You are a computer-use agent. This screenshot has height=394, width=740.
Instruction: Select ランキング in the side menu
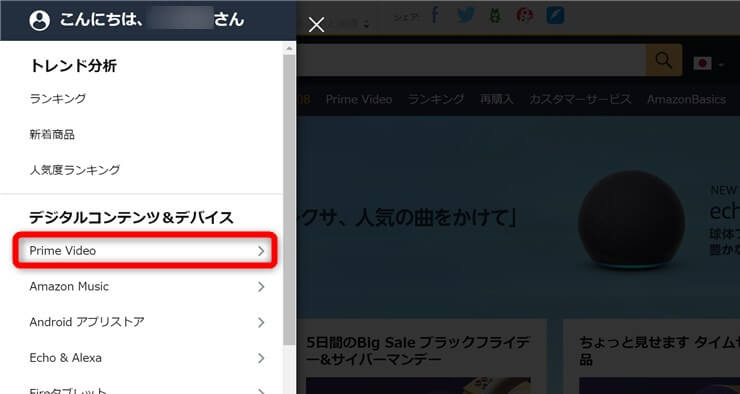[x=58, y=99]
